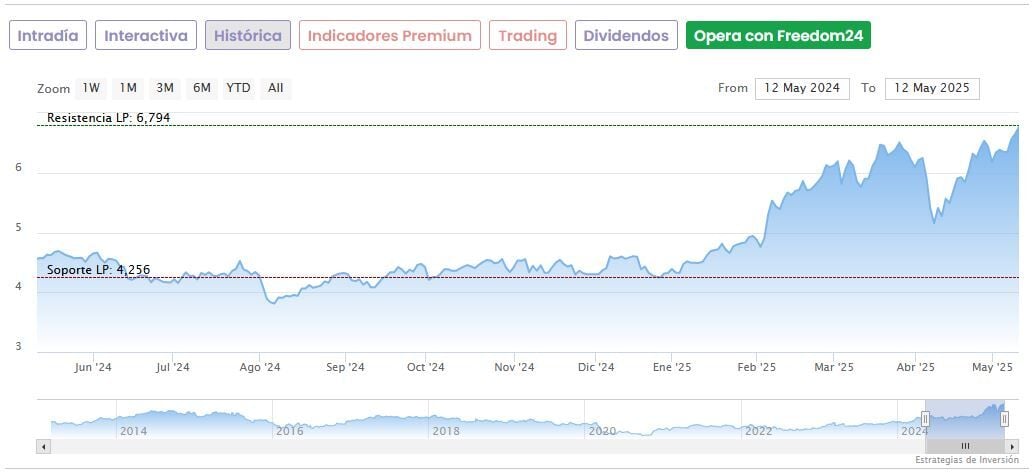Image resolution: width=1033 pixels, height=475 pixels.
Task: Select the 1W zoom range
Action: click(x=91, y=88)
